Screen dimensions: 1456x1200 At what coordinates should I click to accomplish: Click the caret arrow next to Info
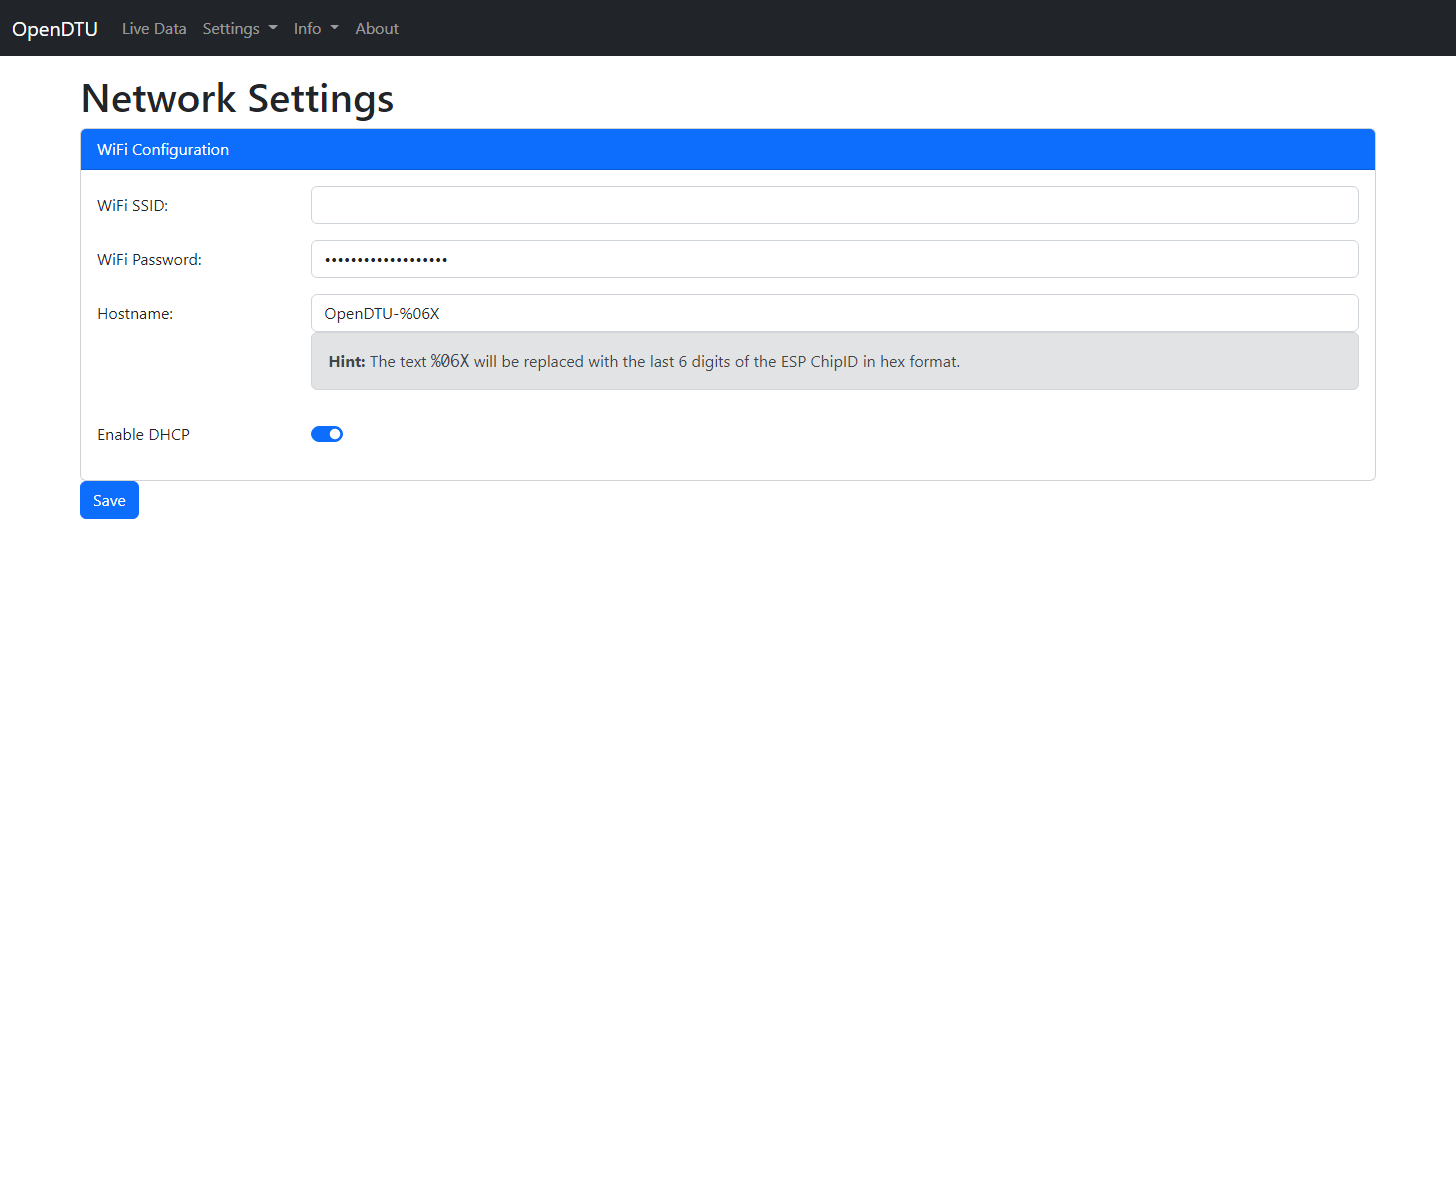coord(335,29)
